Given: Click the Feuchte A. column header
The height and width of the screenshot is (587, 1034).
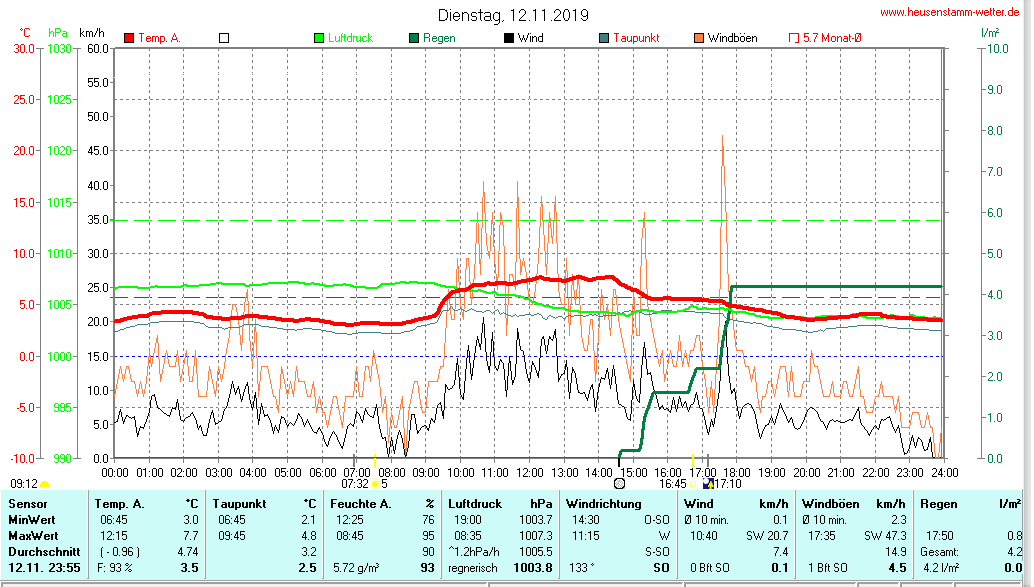Looking at the screenshot, I should click(359, 504).
